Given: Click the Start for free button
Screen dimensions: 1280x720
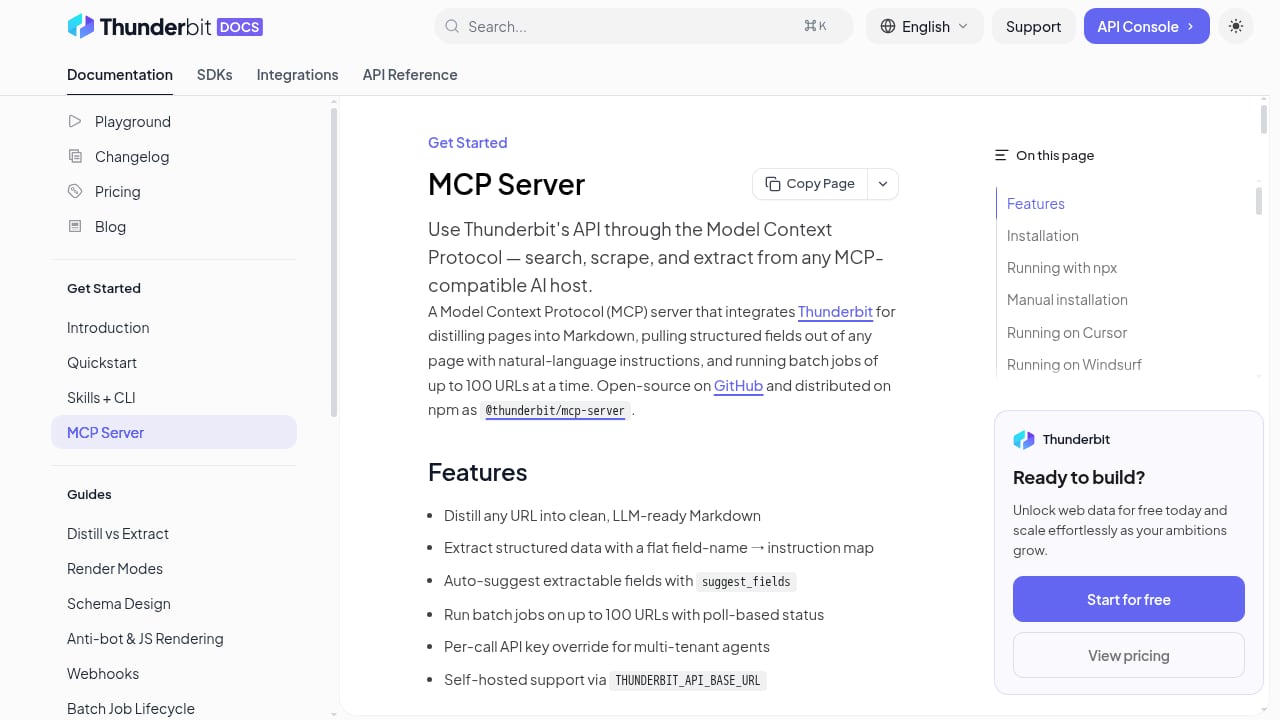Looking at the screenshot, I should coord(1129,599).
